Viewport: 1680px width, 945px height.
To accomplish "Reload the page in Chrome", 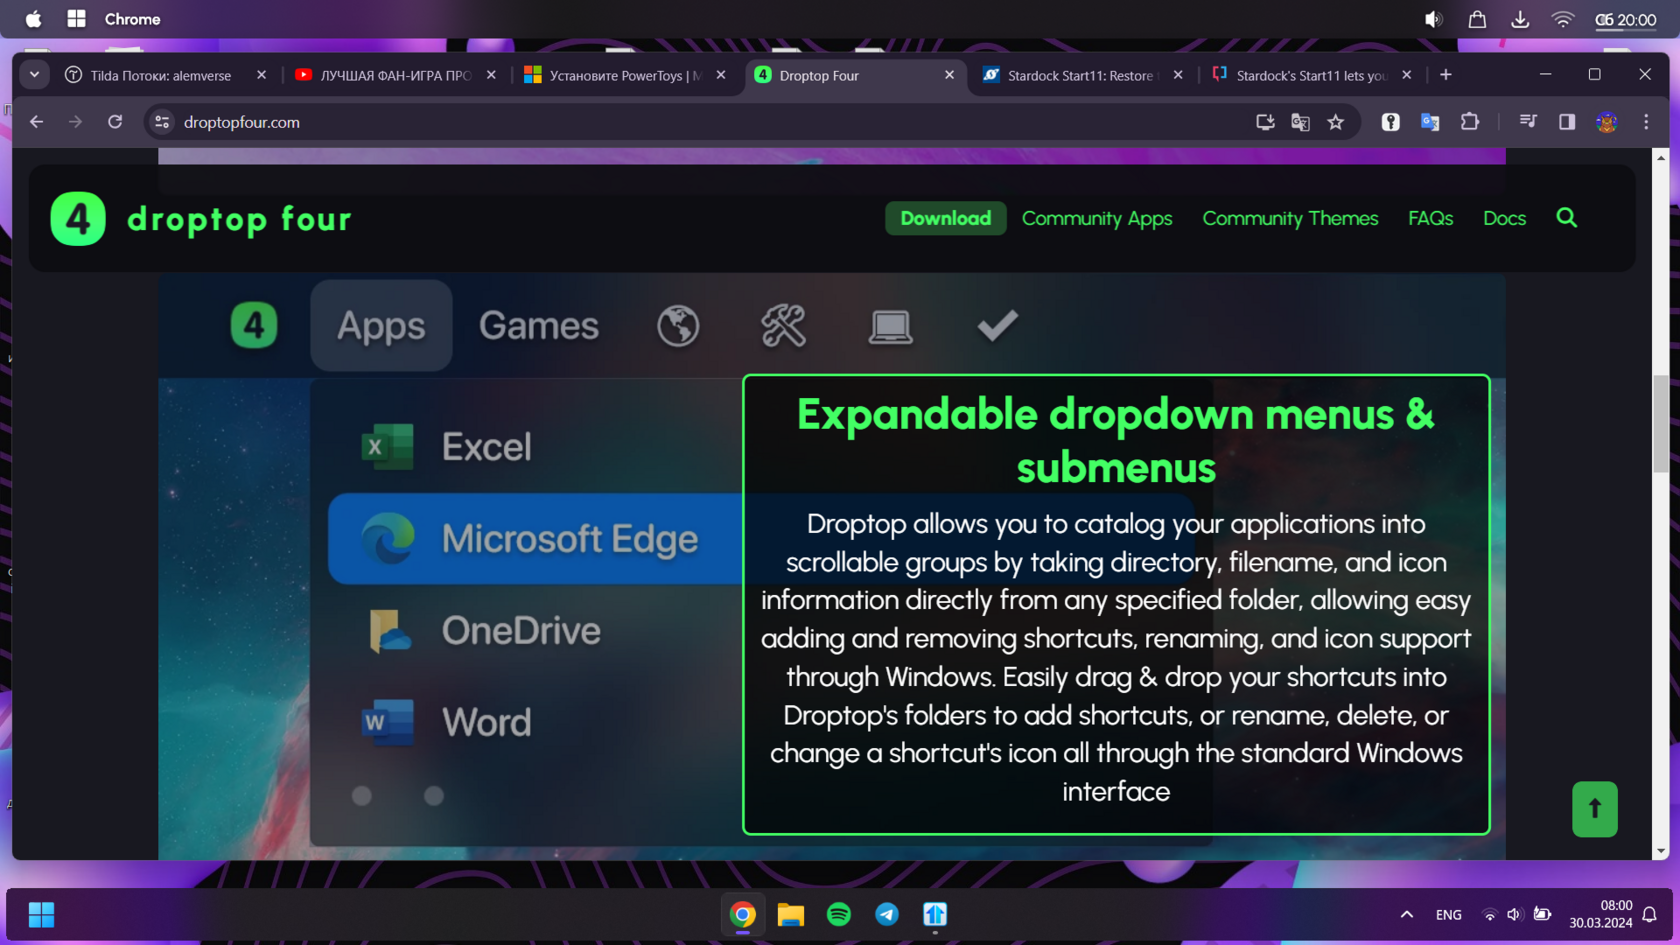I will (115, 122).
